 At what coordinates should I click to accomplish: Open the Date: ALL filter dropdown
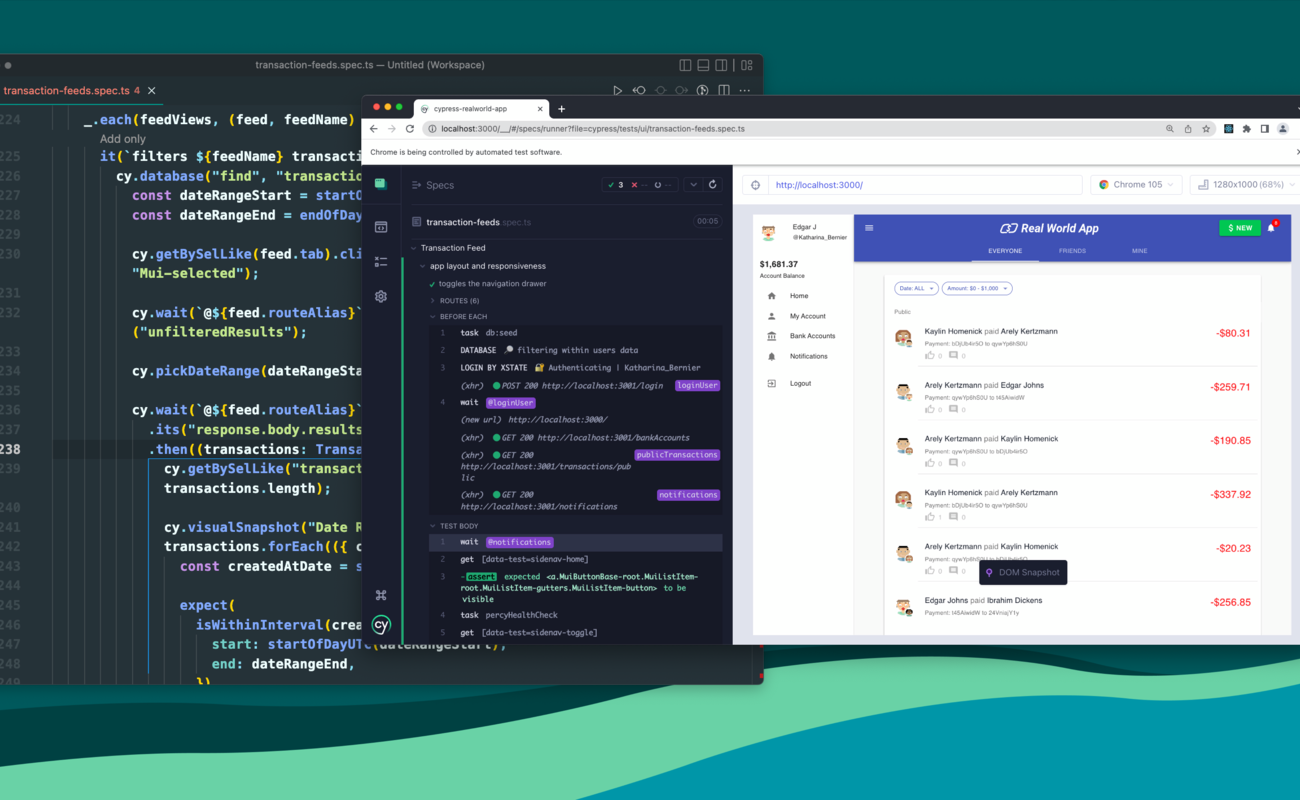[916, 288]
